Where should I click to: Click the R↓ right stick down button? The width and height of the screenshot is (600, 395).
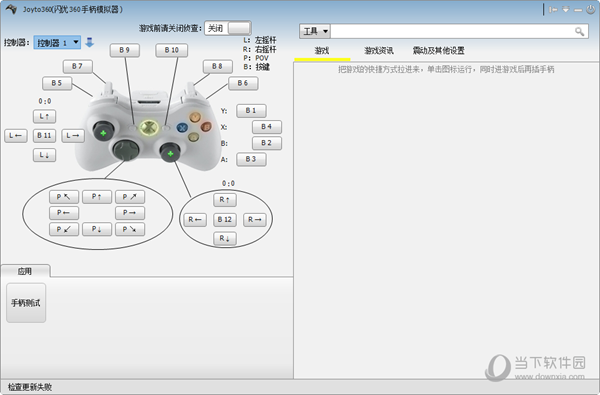pos(225,239)
